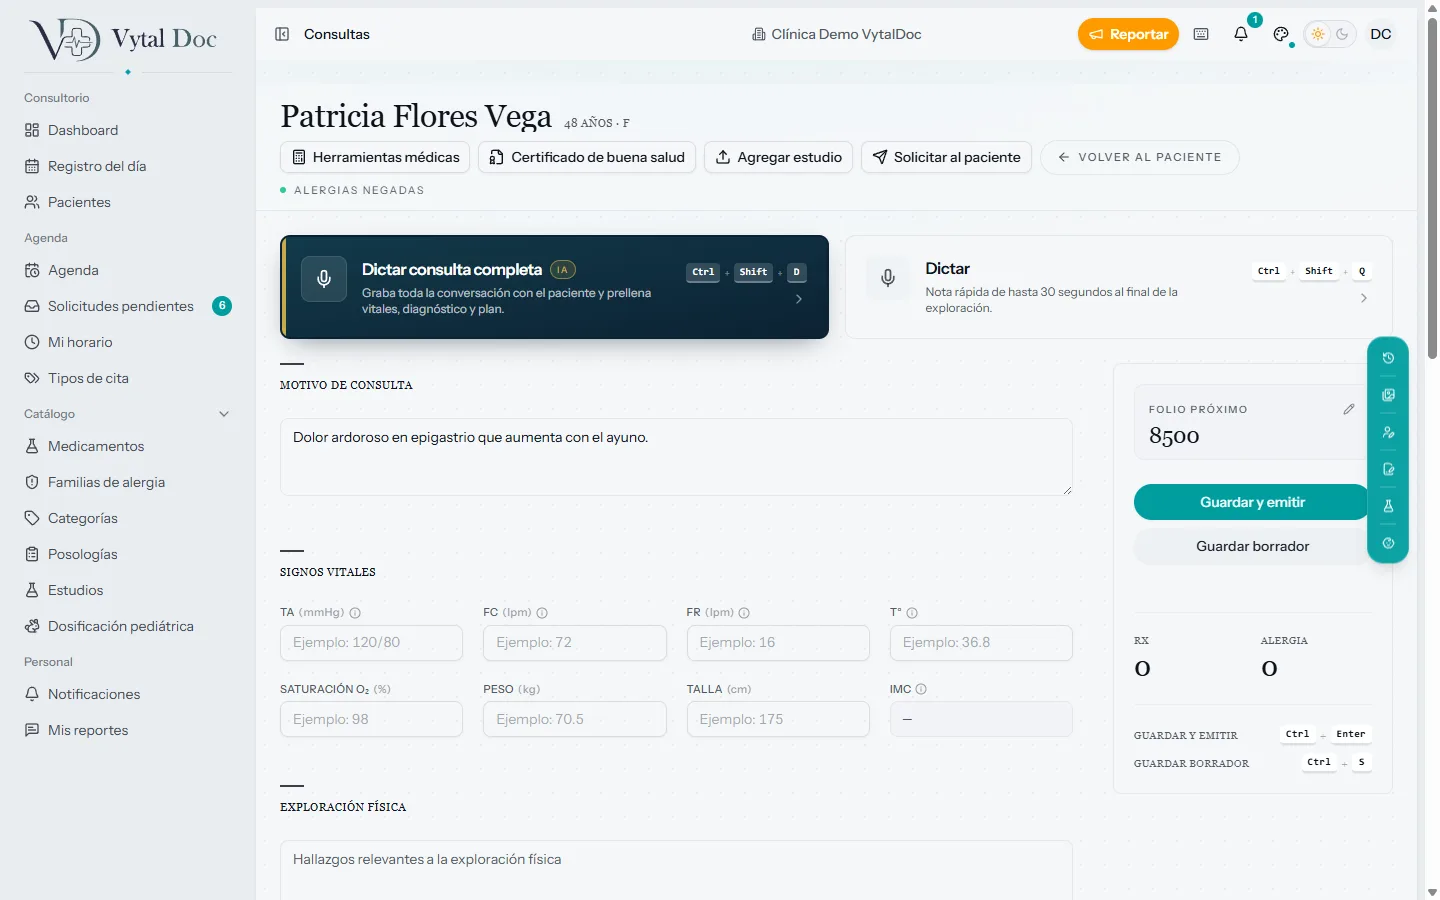Click the orange Reportar button

coord(1128,34)
